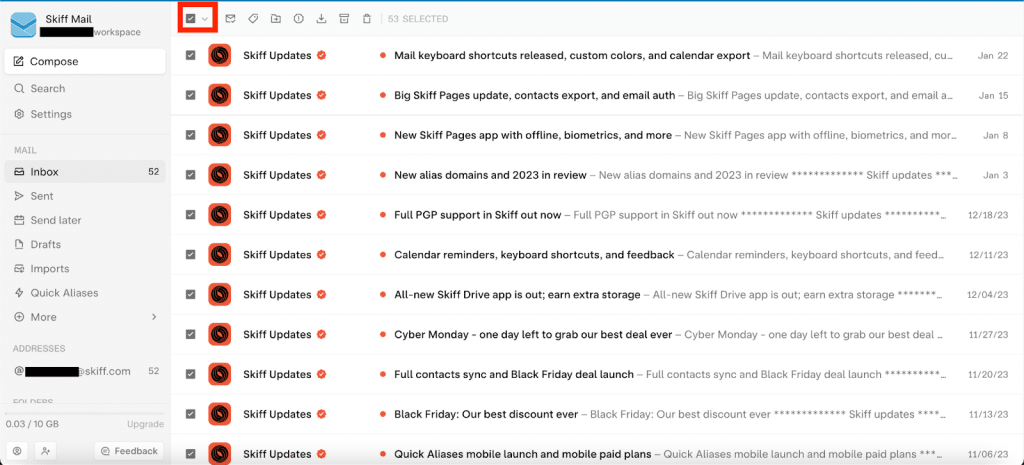This screenshot has height=465, width=1024.
Task: Expand the More section chevron in sidebar
Action: click(155, 317)
